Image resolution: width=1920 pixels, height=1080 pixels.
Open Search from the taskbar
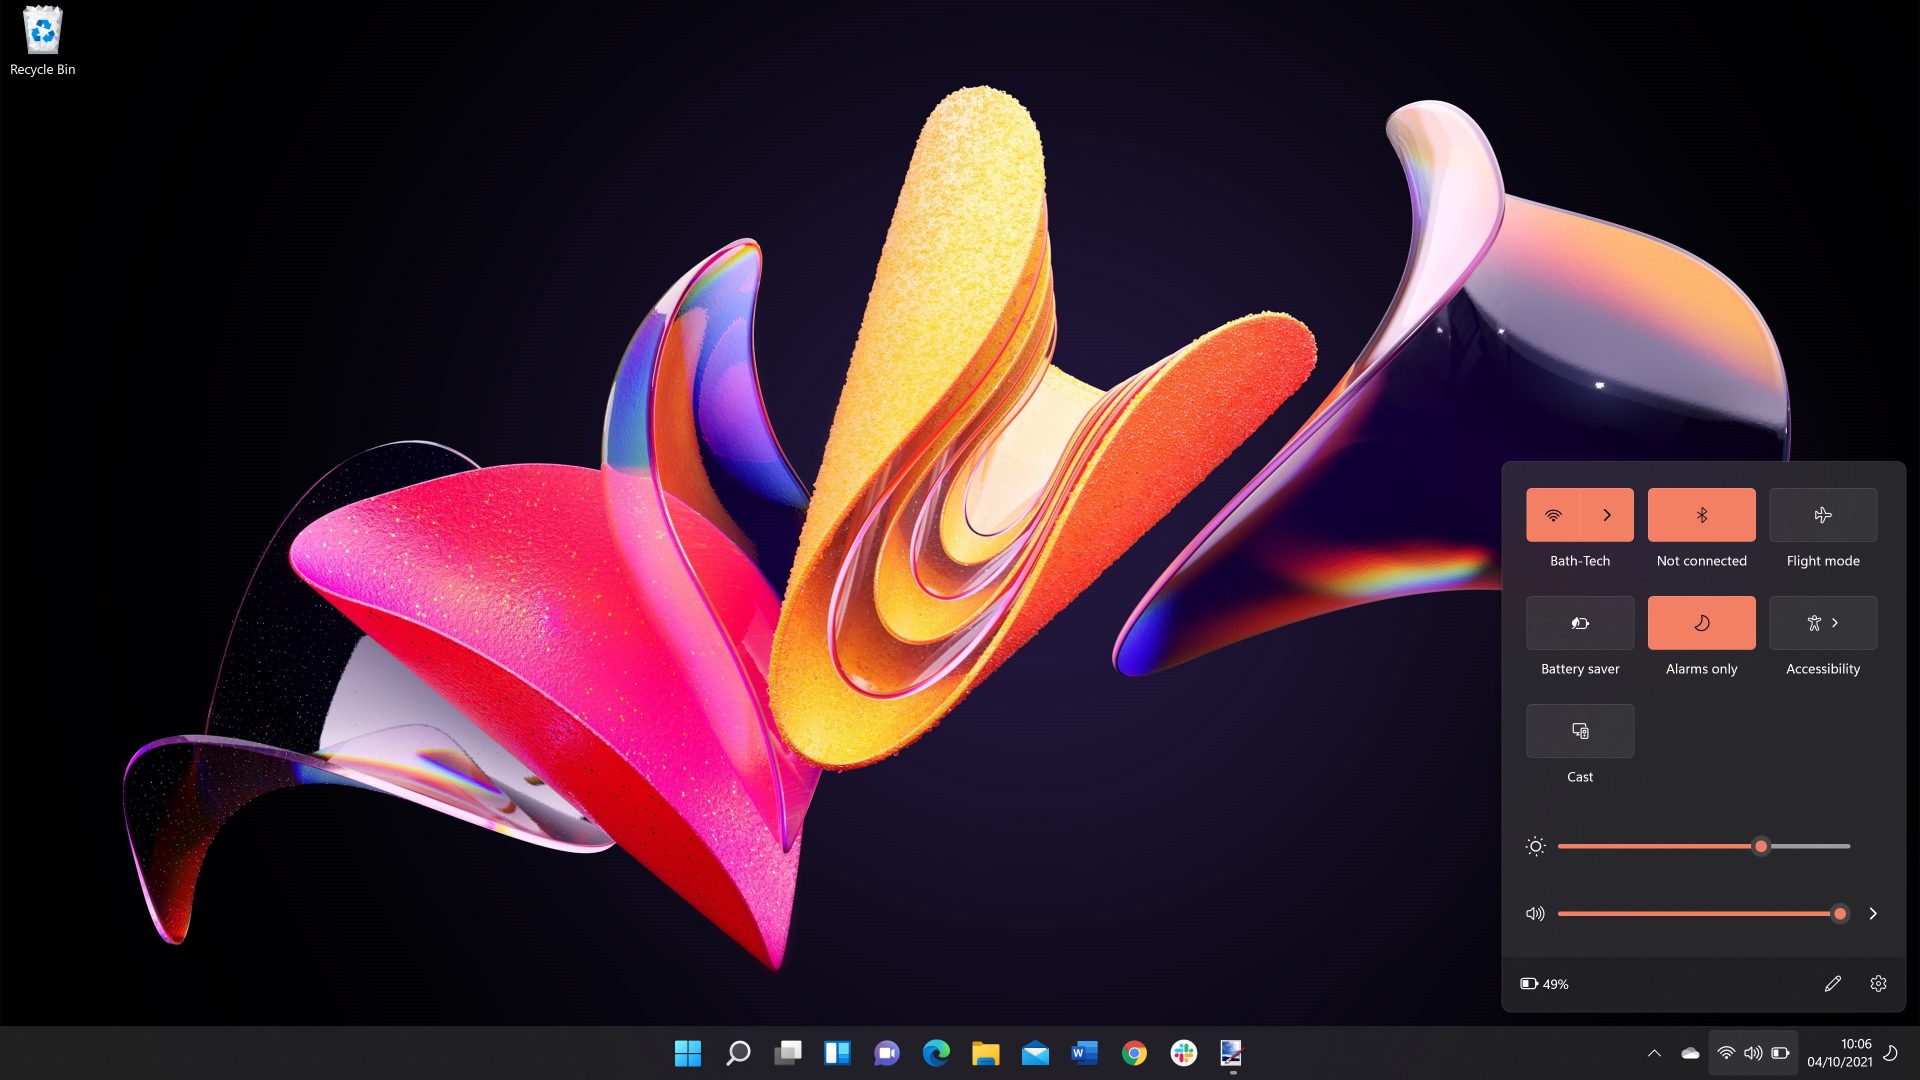point(737,1053)
